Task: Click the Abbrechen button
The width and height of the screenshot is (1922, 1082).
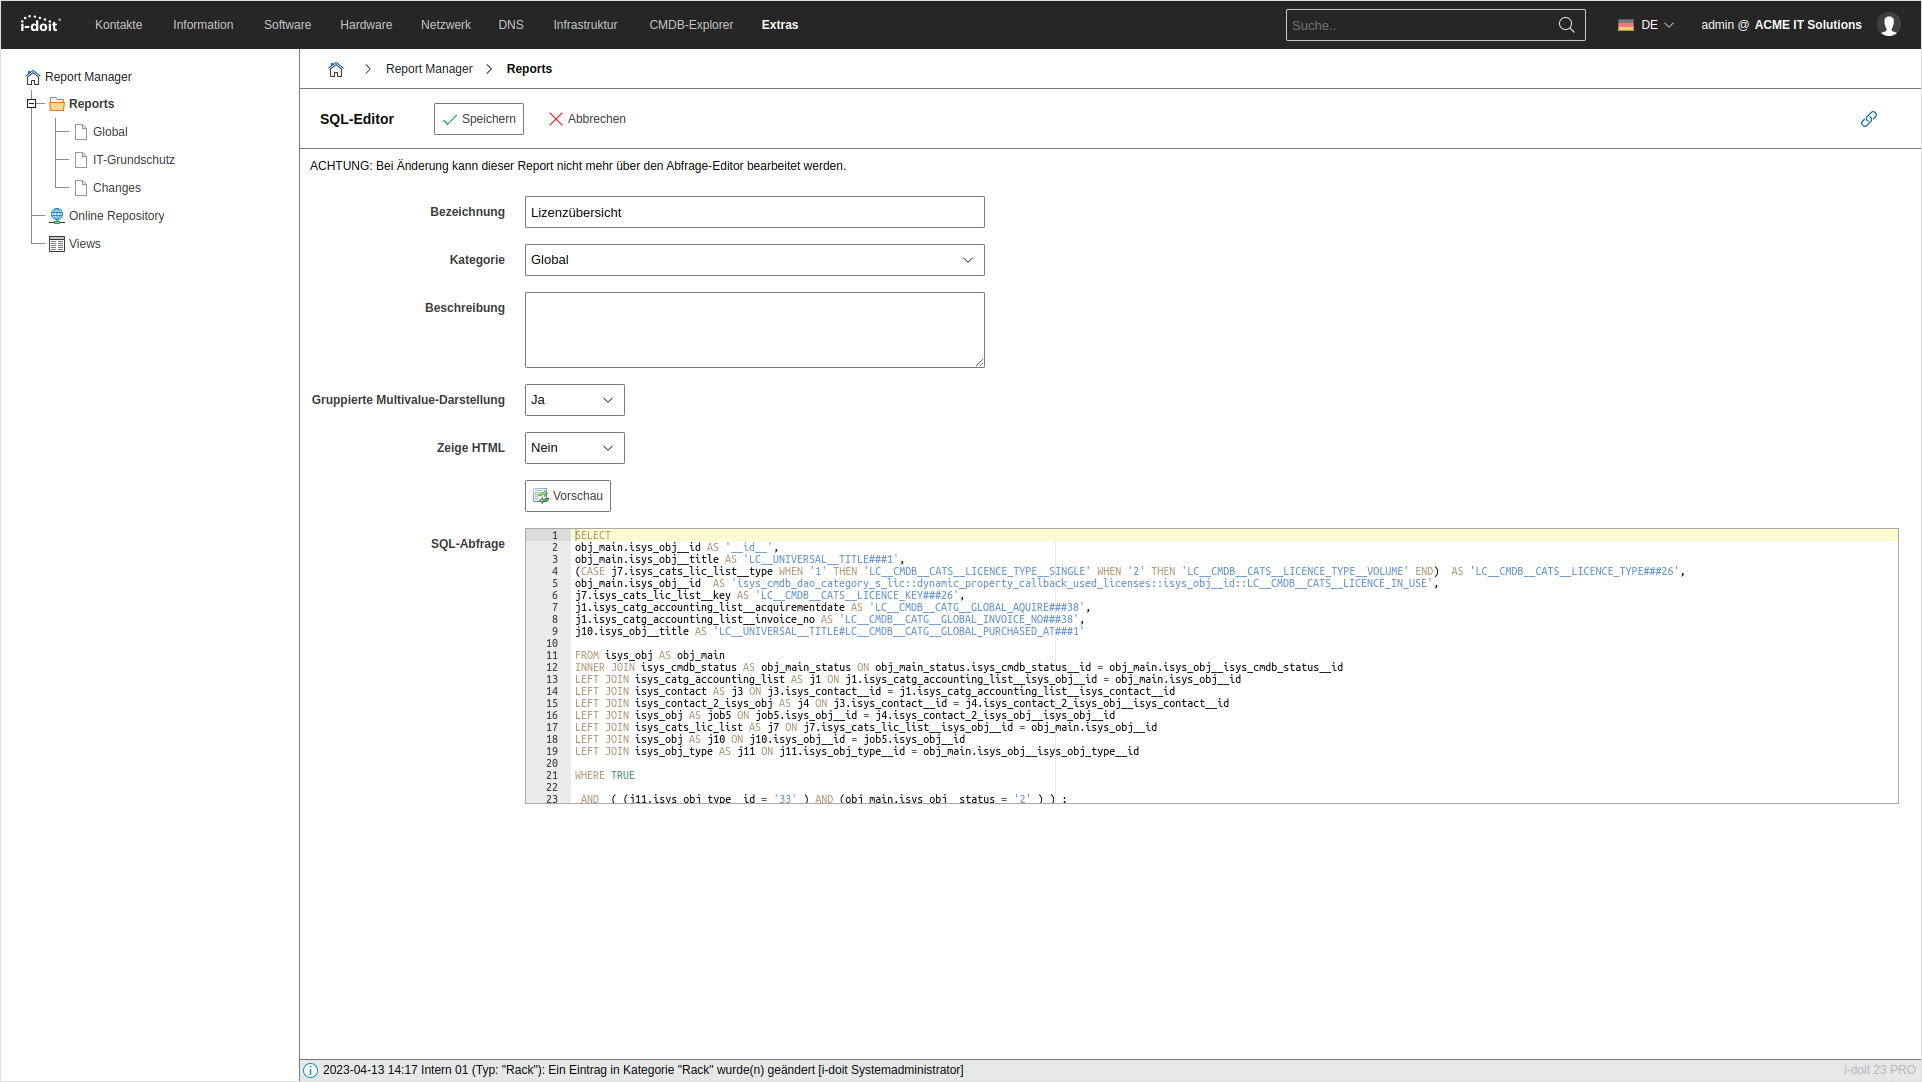Action: [587, 119]
